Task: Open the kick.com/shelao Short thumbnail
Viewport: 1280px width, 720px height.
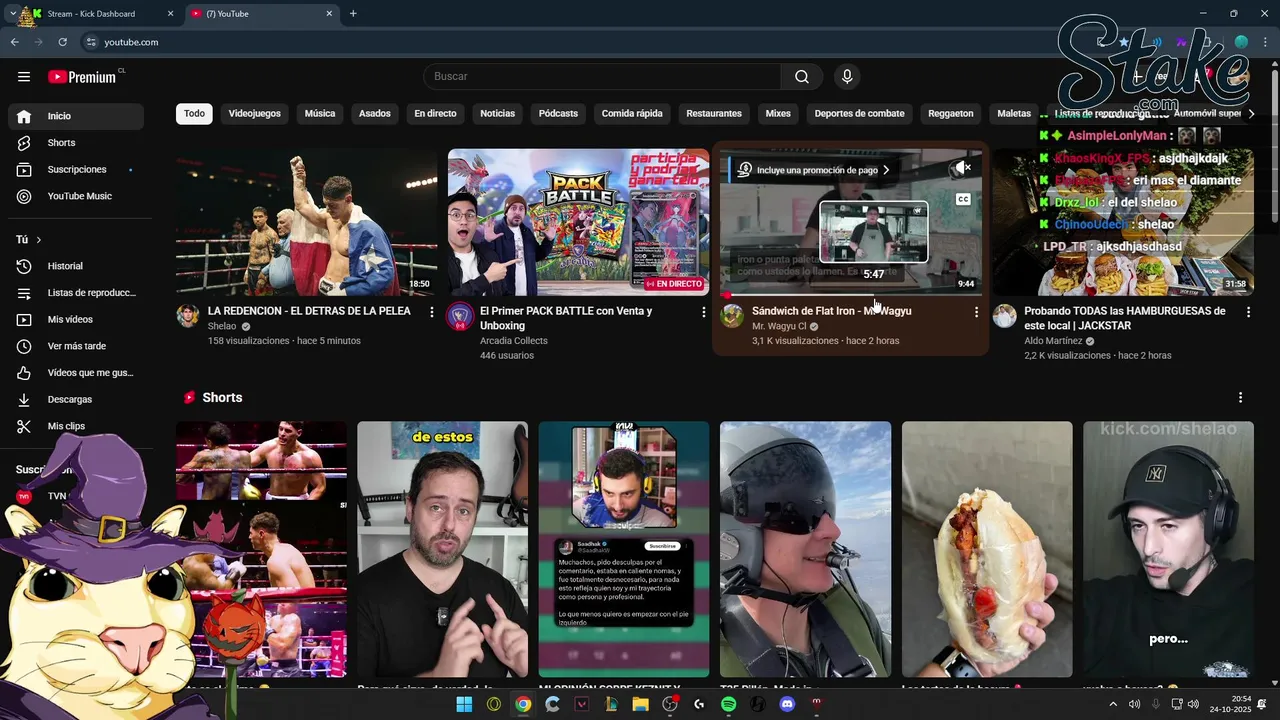Action: pyautogui.click(x=1168, y=549)
